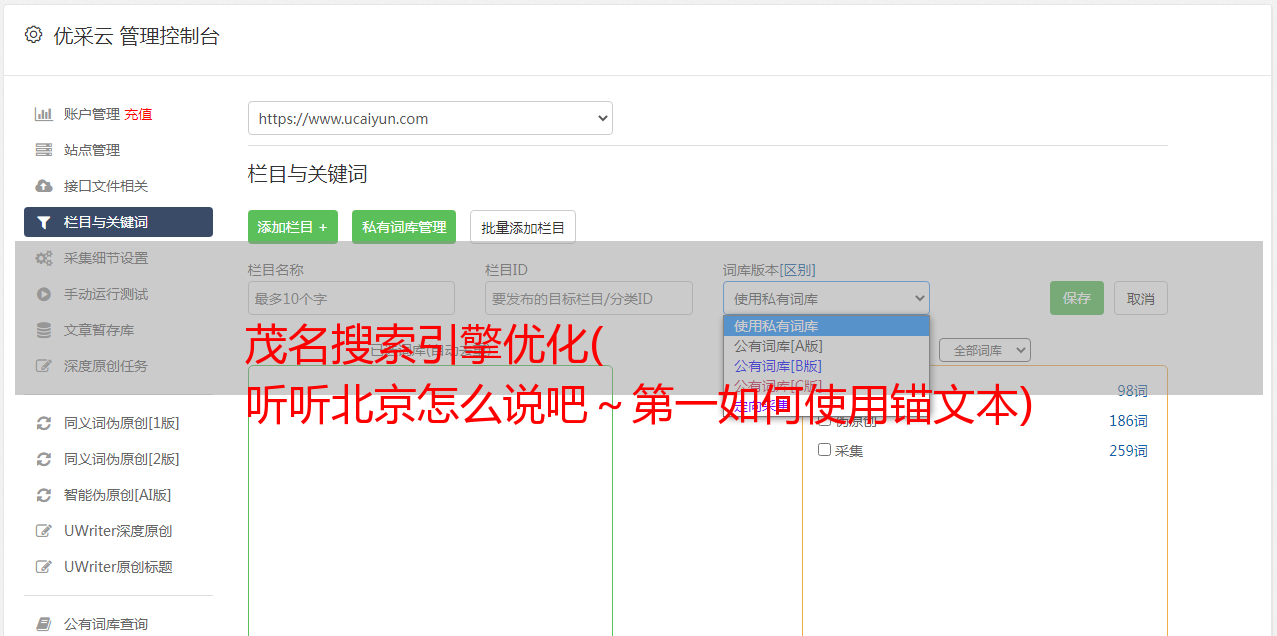Click the book icon for 公有词库查询
1277x636 pixels.
(44, 624)
